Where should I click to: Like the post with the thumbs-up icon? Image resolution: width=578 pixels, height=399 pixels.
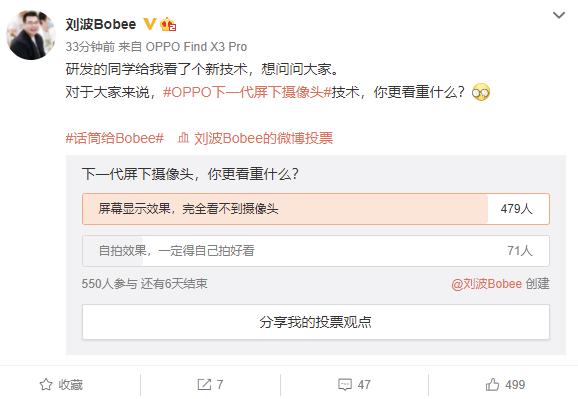tap(492, 385)
